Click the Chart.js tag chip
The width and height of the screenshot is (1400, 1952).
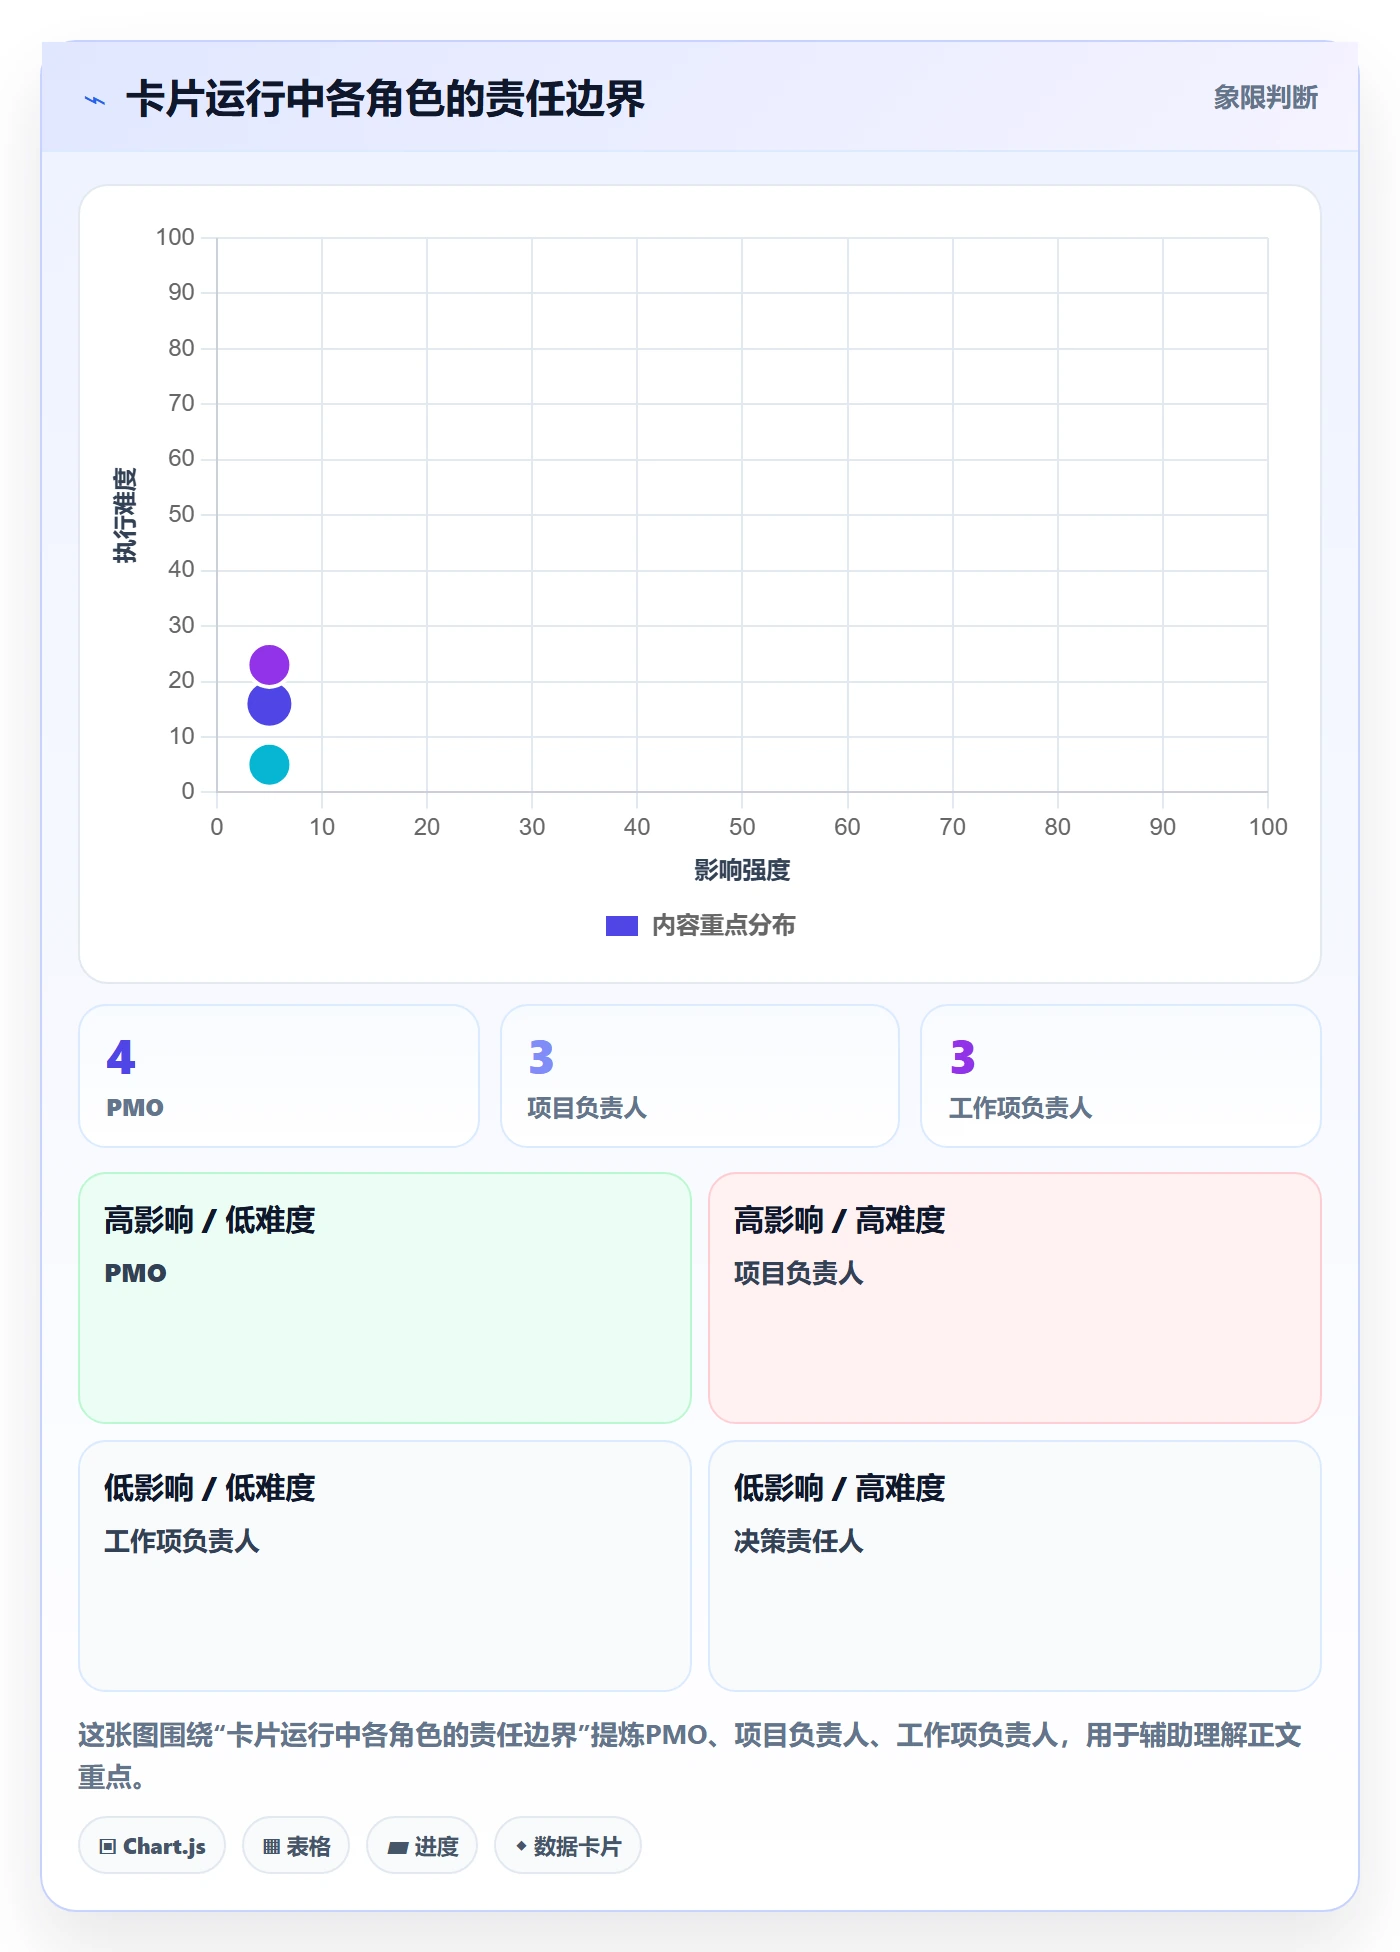(152, 1846)
